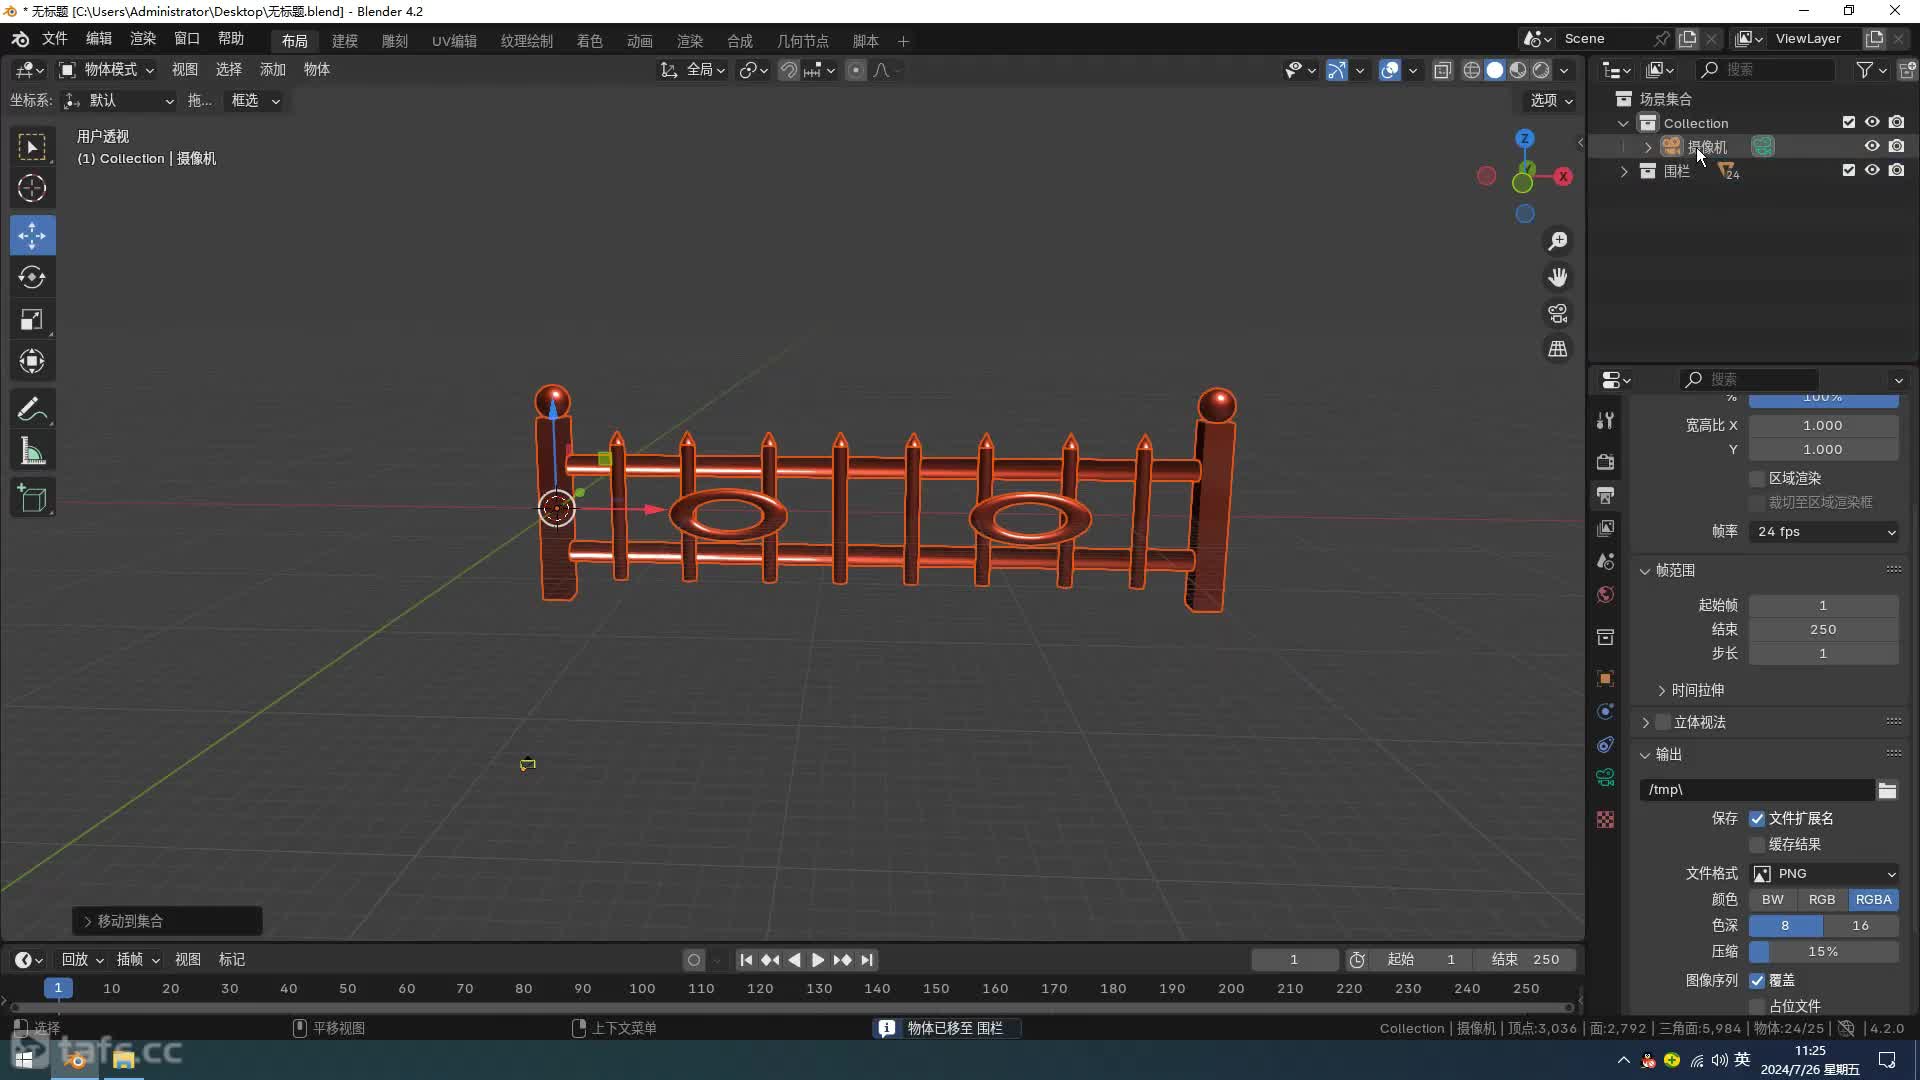Open the 全局 transform orientation dropdown
This screenshot has height=1080, width=1920.
coord(692,70)
